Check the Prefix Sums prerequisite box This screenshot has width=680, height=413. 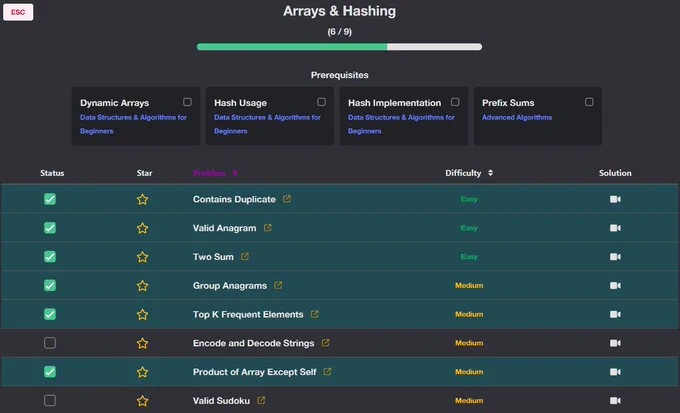589,102
